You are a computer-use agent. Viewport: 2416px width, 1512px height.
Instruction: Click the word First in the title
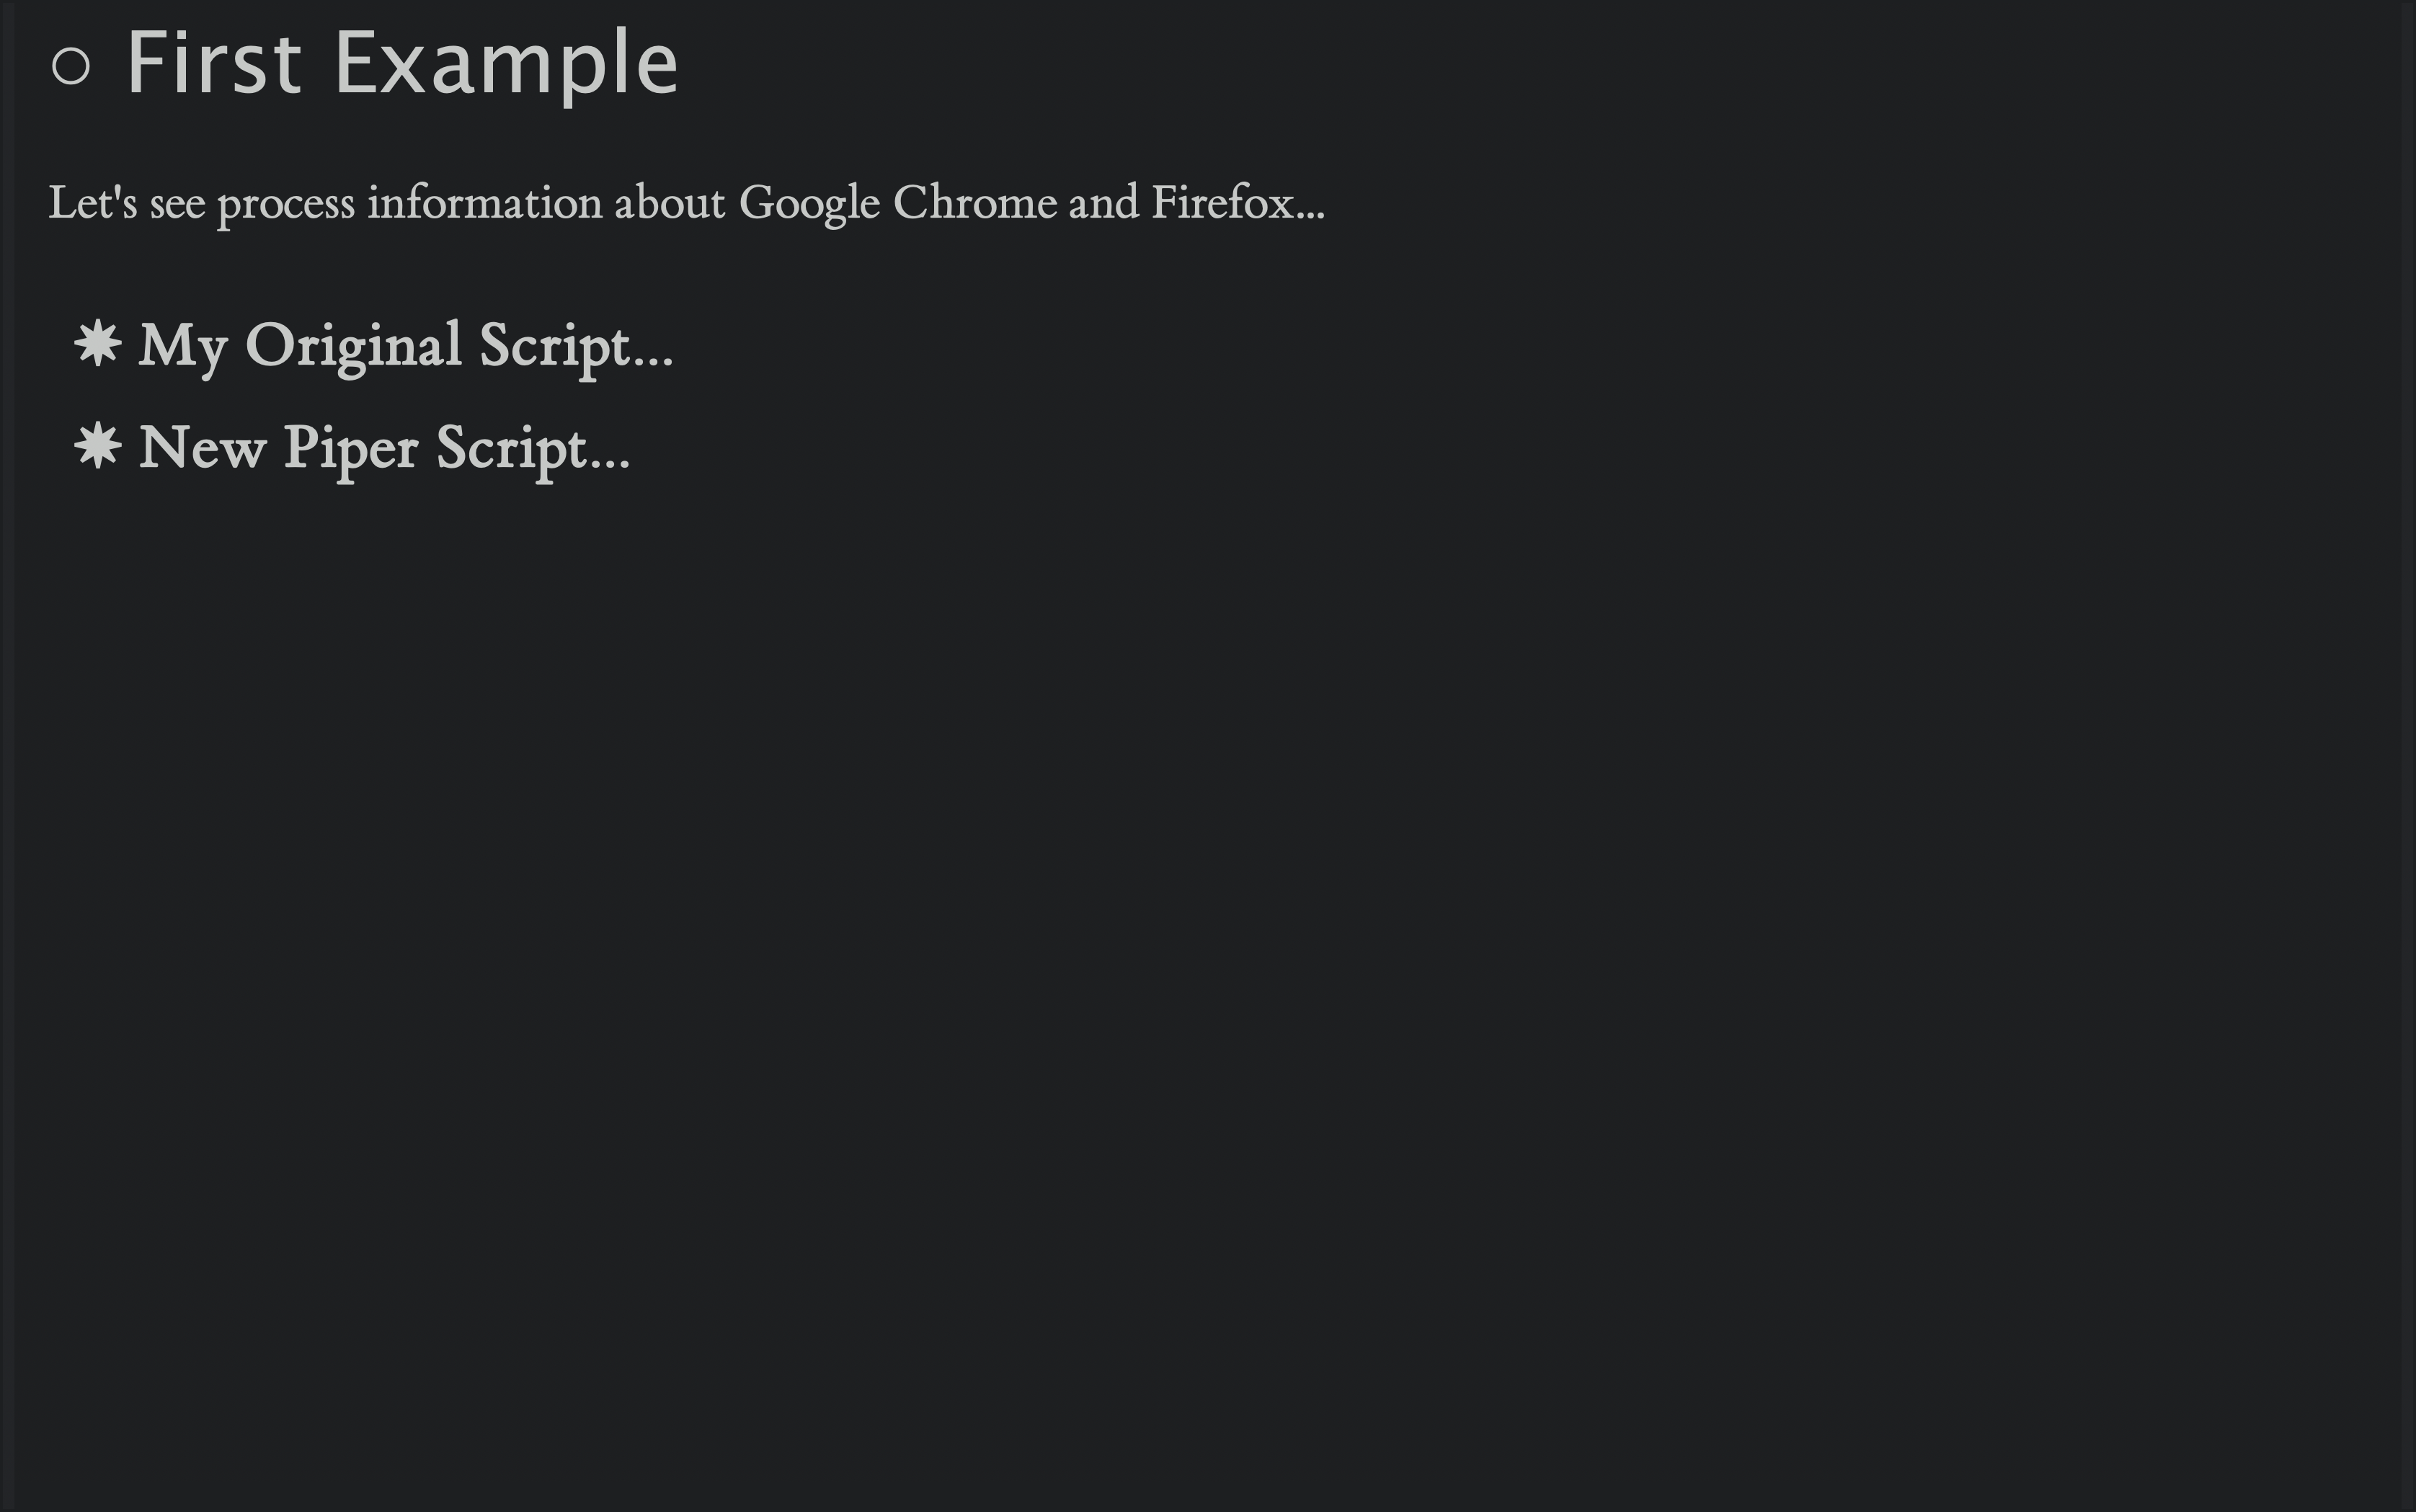[214, 64]
